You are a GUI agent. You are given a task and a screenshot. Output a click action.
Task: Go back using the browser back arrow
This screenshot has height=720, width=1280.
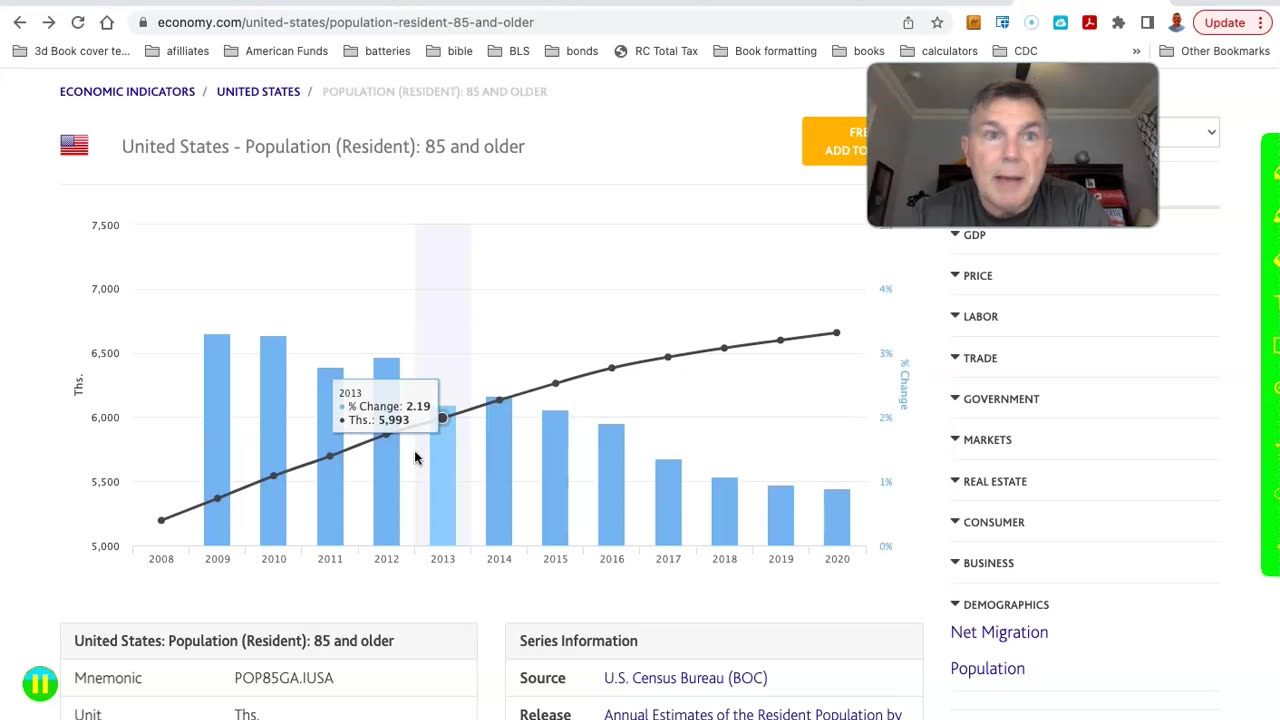coord(20,22)
